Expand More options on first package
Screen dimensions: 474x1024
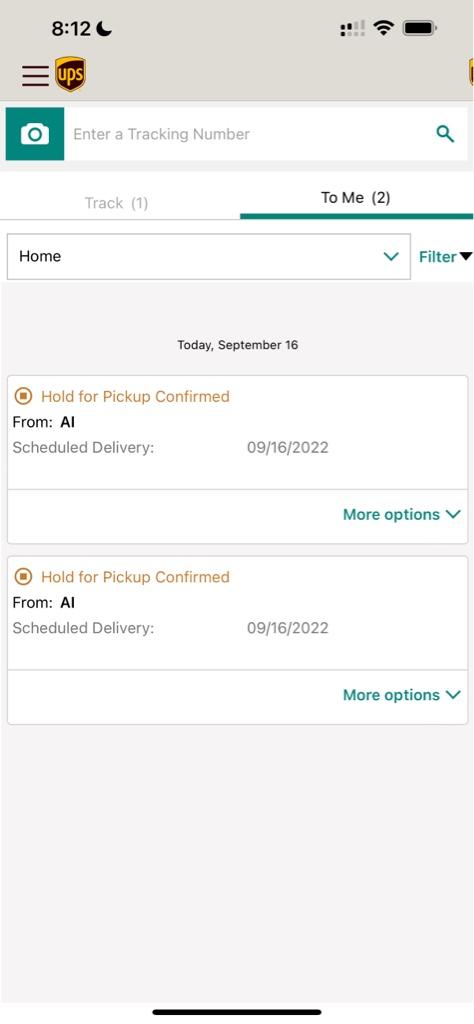(x=402, y=515)
